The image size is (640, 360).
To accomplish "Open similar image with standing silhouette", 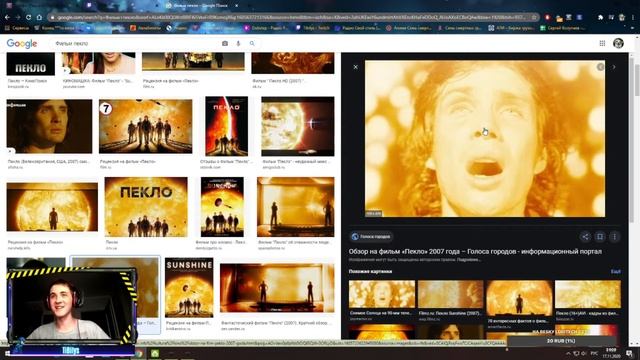I will (519, 298).
